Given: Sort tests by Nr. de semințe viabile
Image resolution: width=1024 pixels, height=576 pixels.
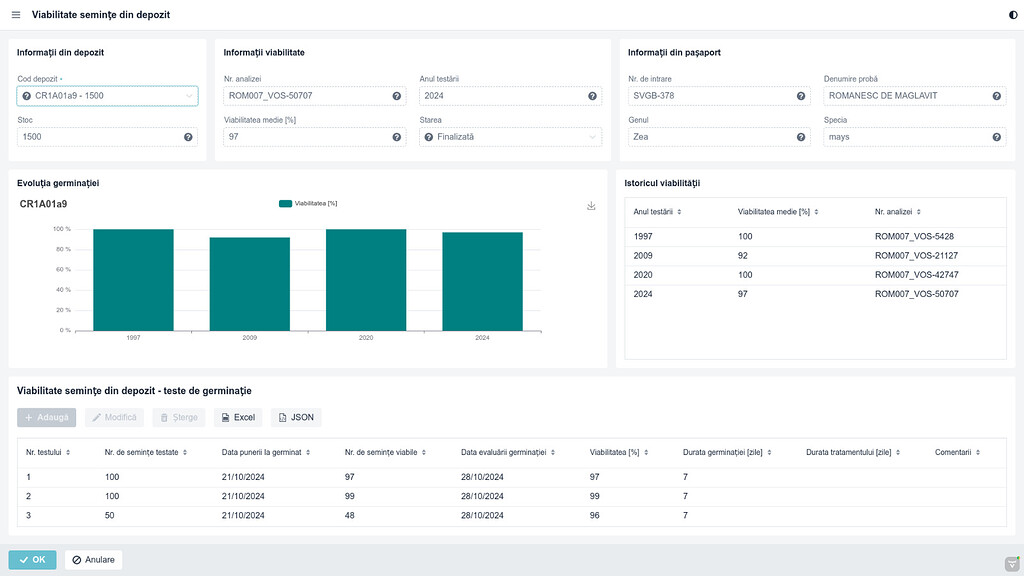Looking at the screenshot, I should click(384, 452).
